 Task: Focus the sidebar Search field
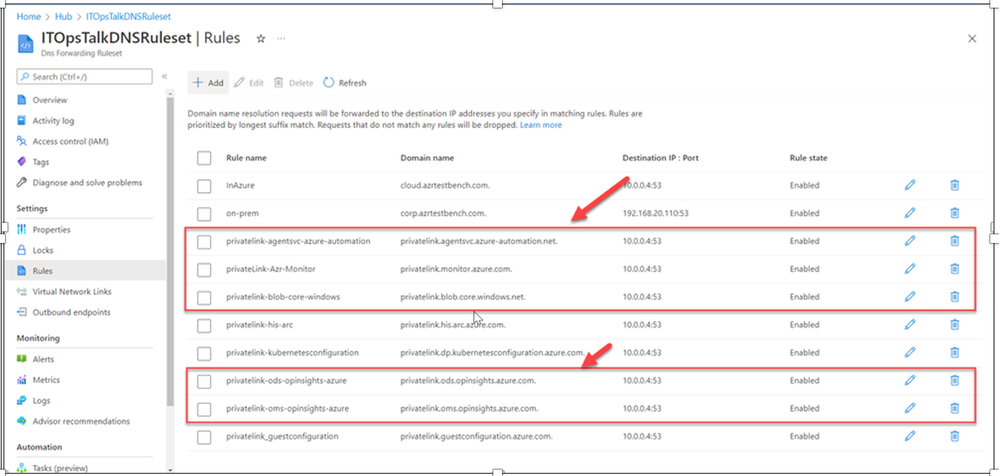pyautogui.click(x=85, y=76)
